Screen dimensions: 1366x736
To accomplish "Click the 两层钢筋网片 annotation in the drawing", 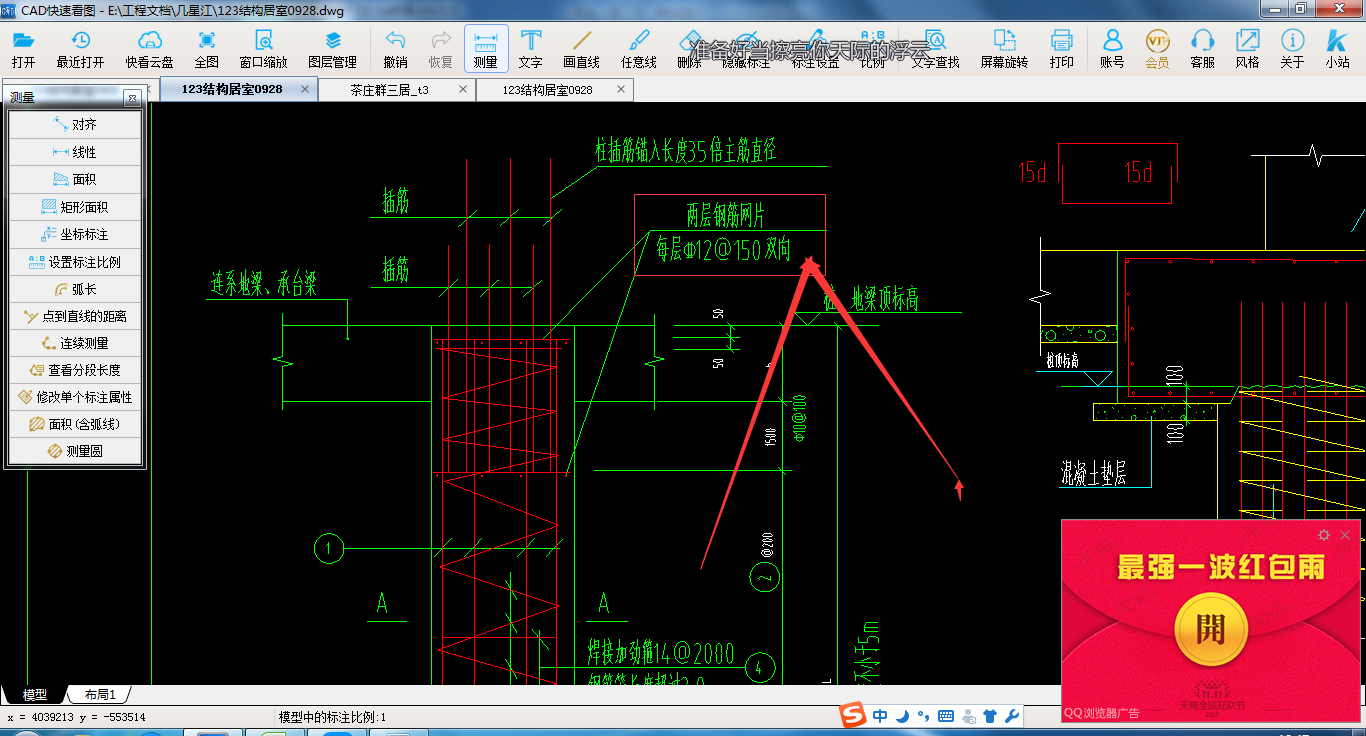I will pos(726,214).
